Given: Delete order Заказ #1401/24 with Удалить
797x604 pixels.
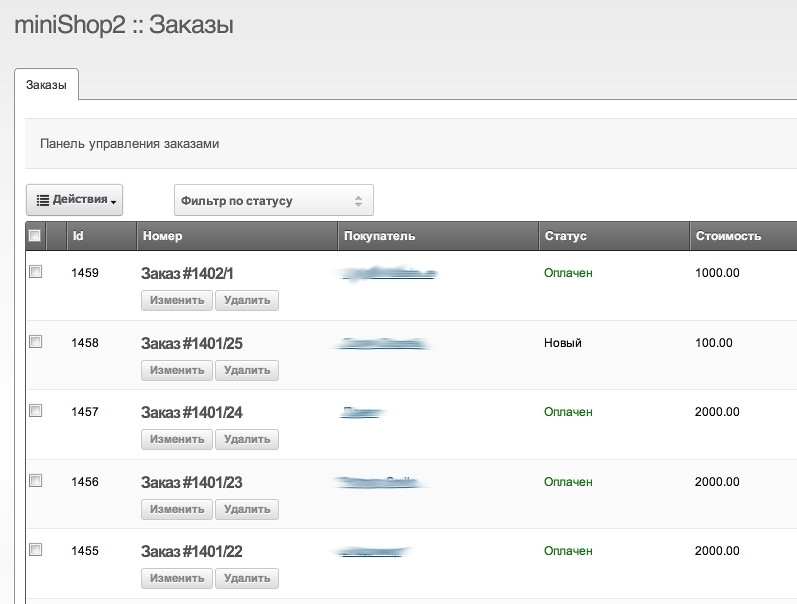Looking at the screenshot, I should tap(247, 439).
